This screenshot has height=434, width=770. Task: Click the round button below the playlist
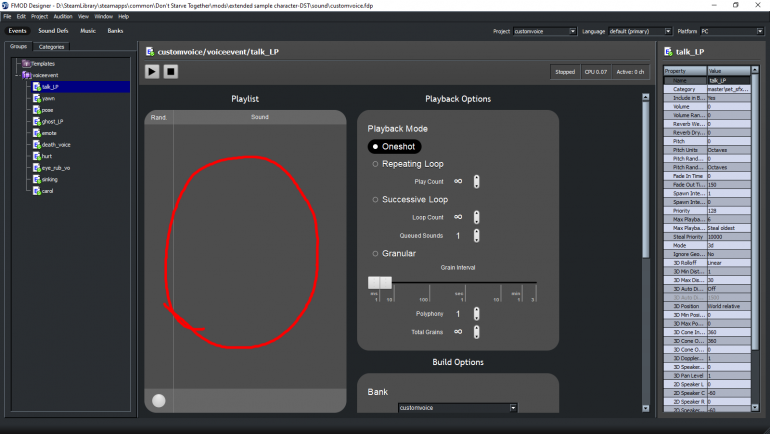pyautogui.click(x=158, y=400)
